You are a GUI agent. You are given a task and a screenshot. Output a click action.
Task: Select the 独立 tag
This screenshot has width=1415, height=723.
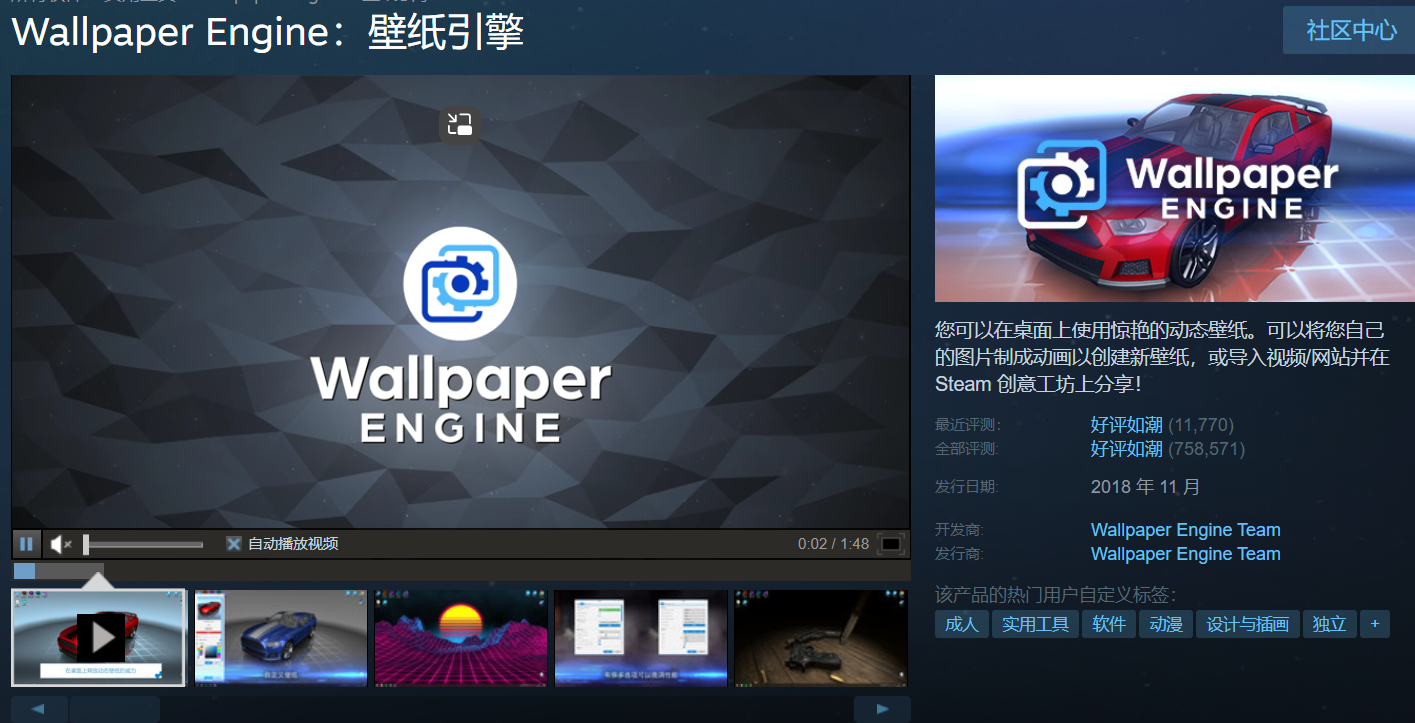tap(1330, 624)
